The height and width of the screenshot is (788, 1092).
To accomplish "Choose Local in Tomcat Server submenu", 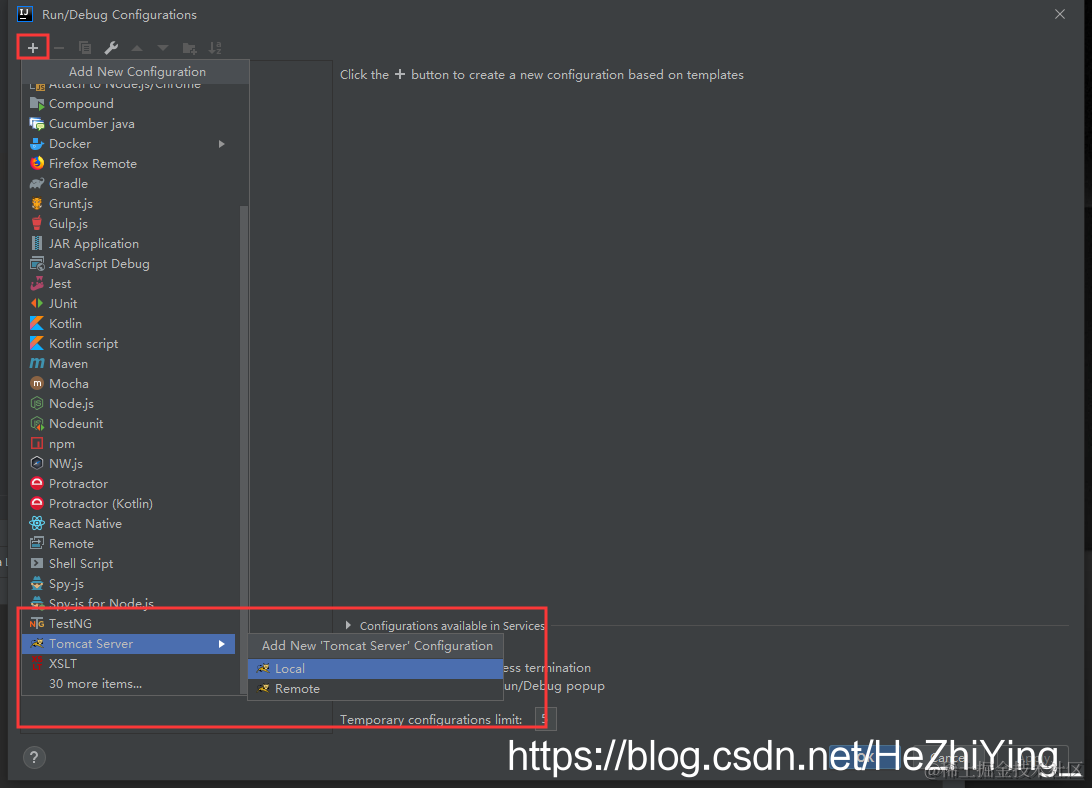I will pyautogui.click(x=375, y=669).
